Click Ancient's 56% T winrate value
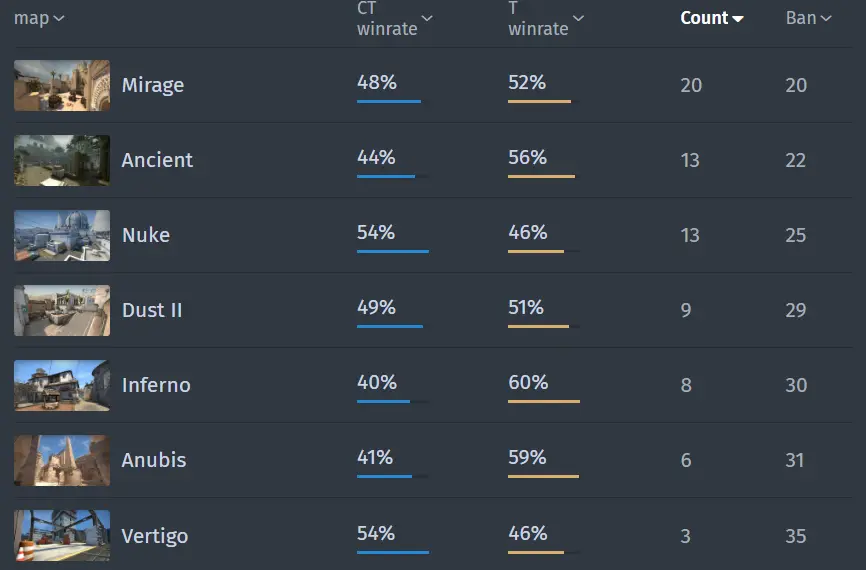The image size is (866, 570). click(x=527, y=157)
